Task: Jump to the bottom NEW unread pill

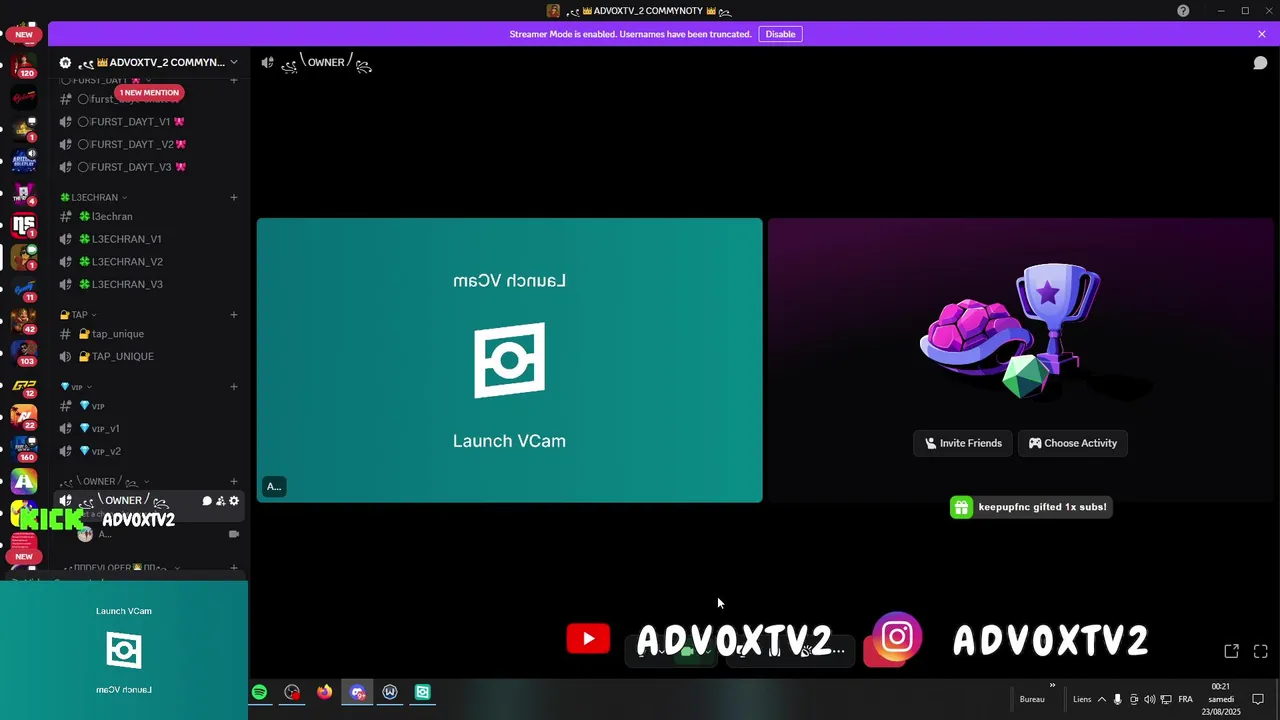Action: [24, 556]
